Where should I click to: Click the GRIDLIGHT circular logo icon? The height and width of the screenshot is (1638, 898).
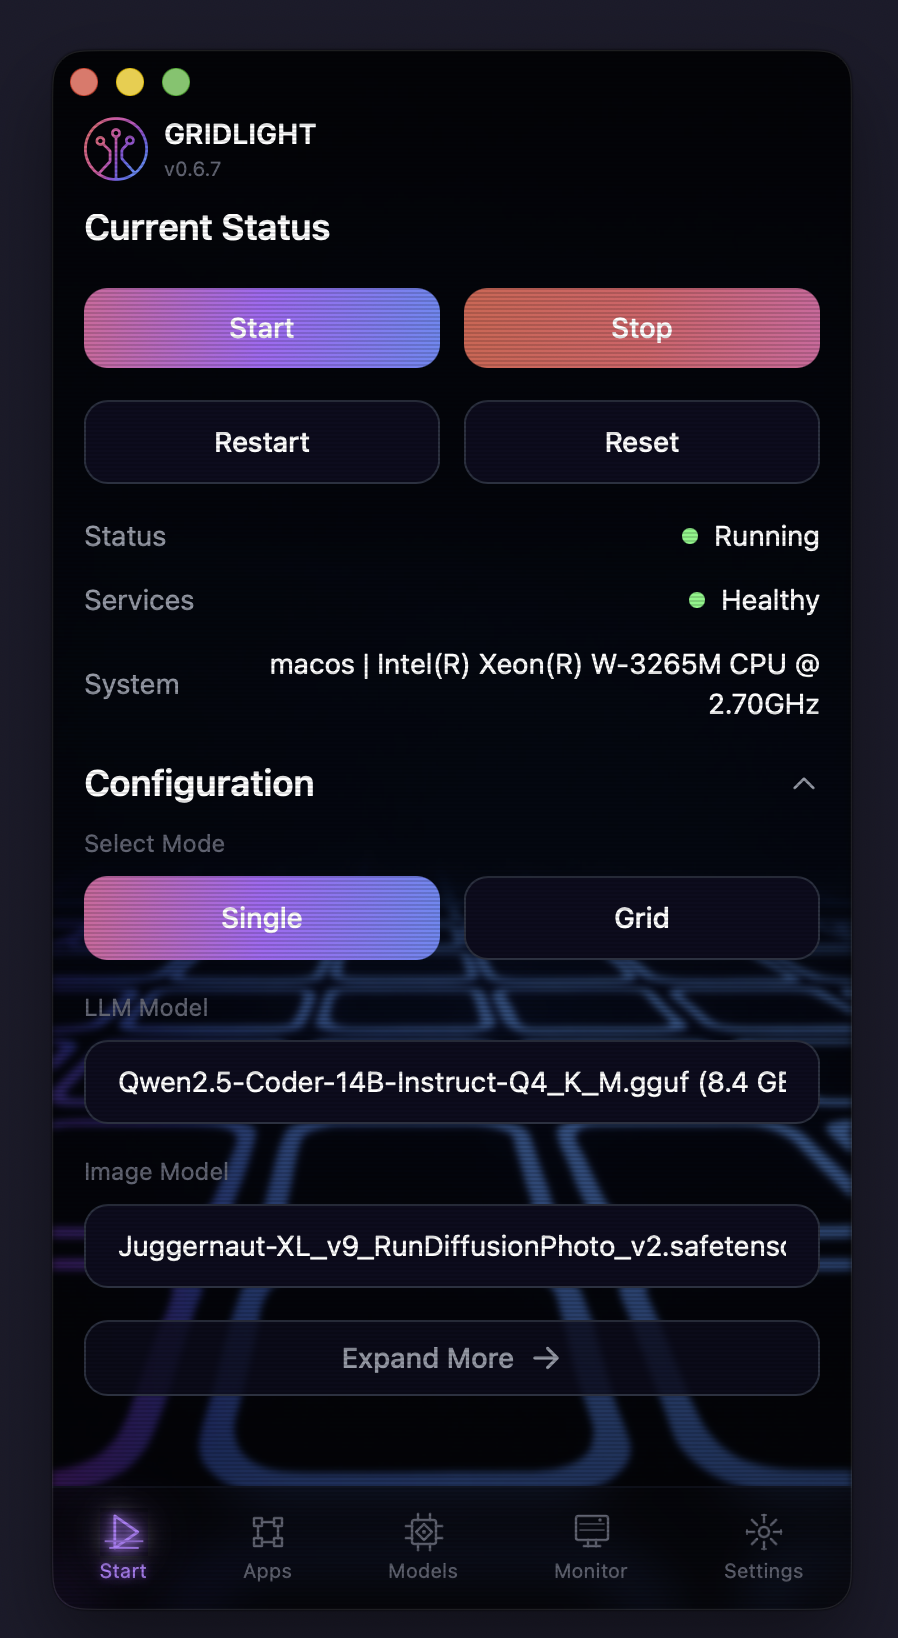[x=116, y=148]
